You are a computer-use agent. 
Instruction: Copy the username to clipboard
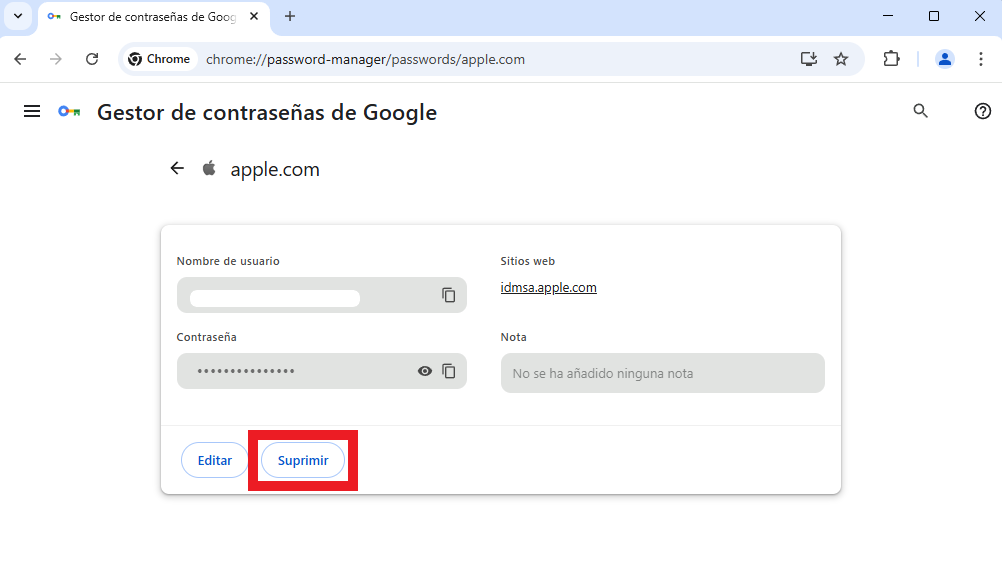pyautogui.click(x=449, y=295)
